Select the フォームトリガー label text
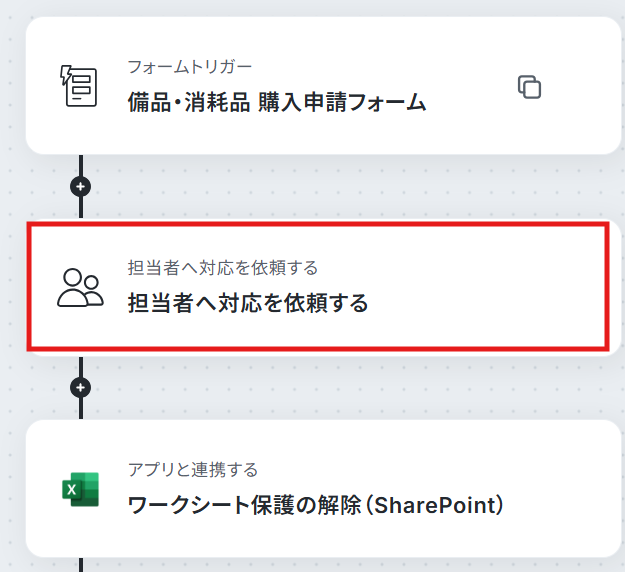This screenshot has height=572, width=625. coord(190,67)
